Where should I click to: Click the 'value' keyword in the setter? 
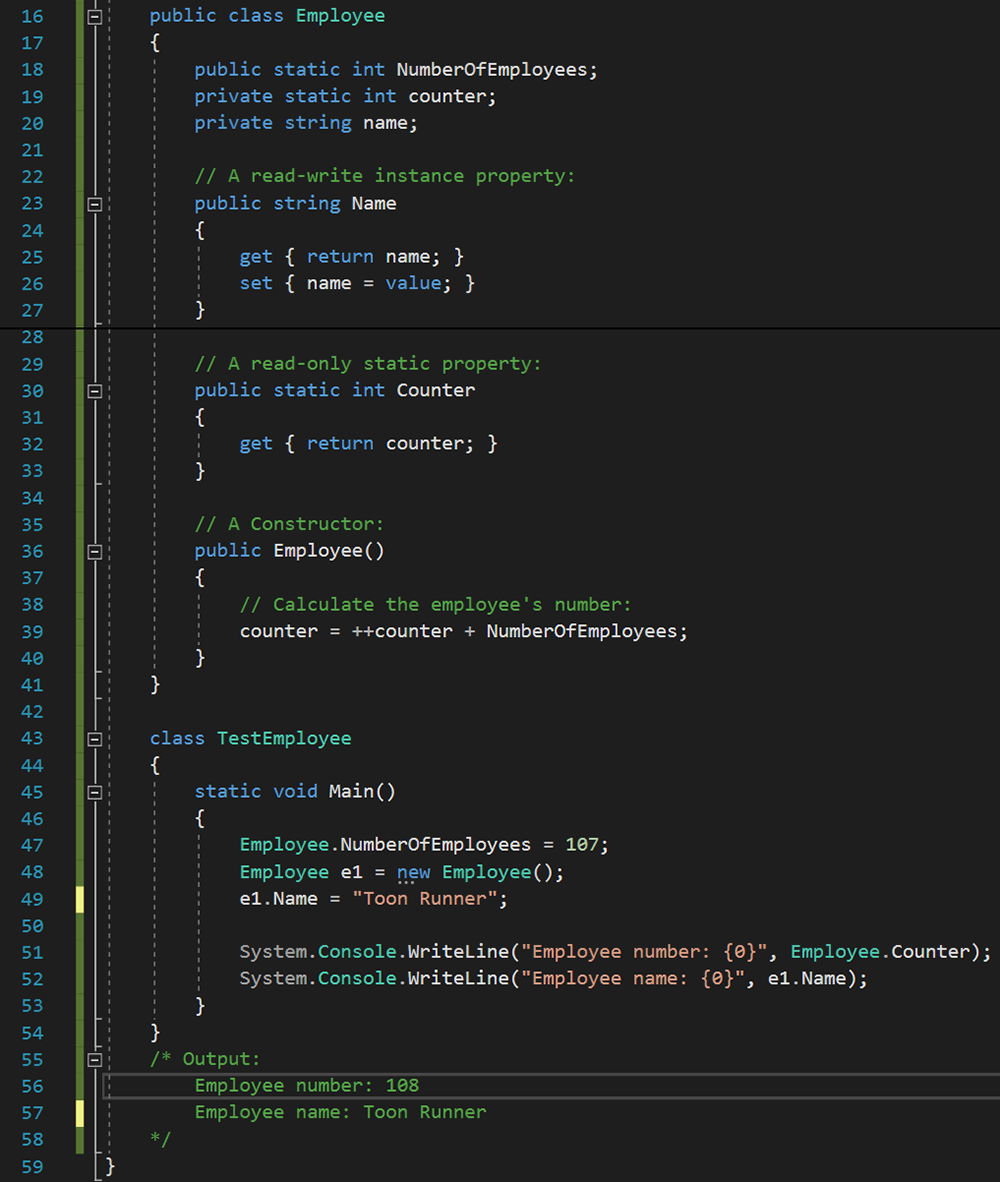tap(413, 283)
